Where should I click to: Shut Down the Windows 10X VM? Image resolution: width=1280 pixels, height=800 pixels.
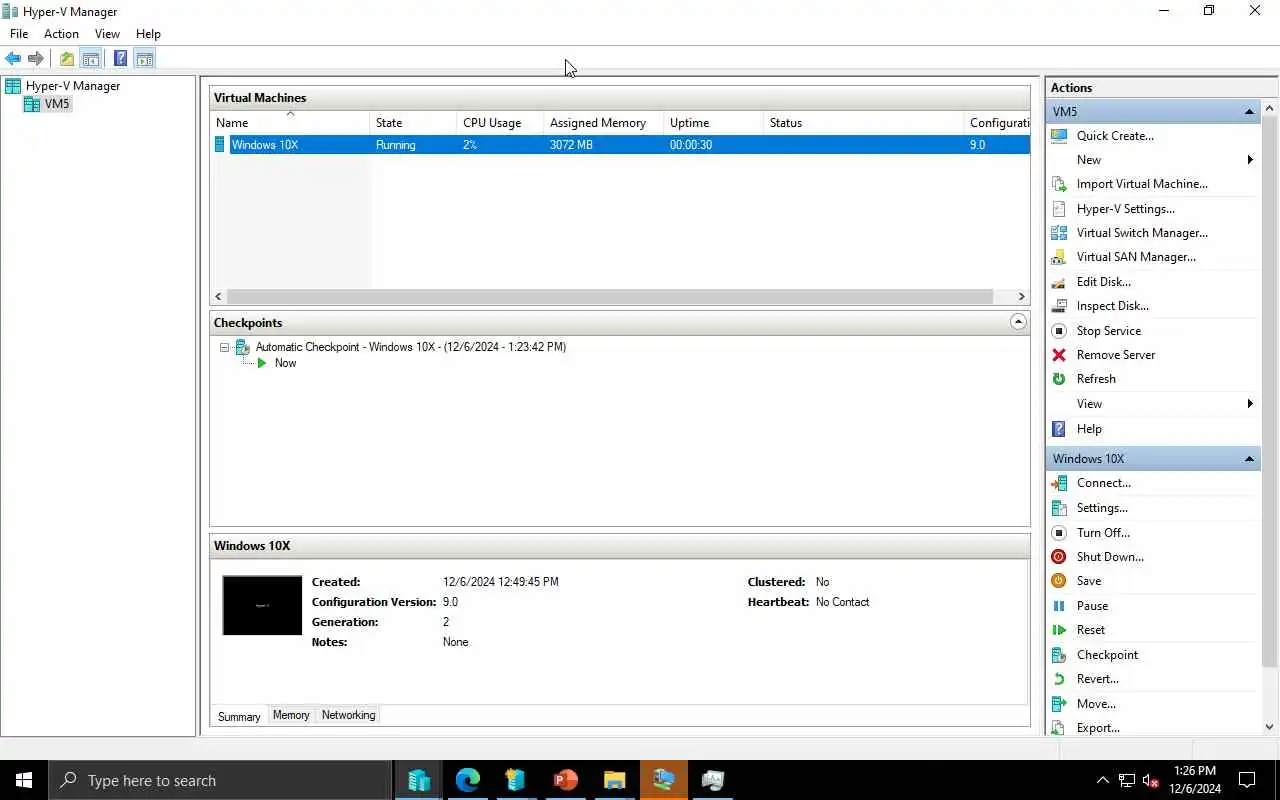1110,557
